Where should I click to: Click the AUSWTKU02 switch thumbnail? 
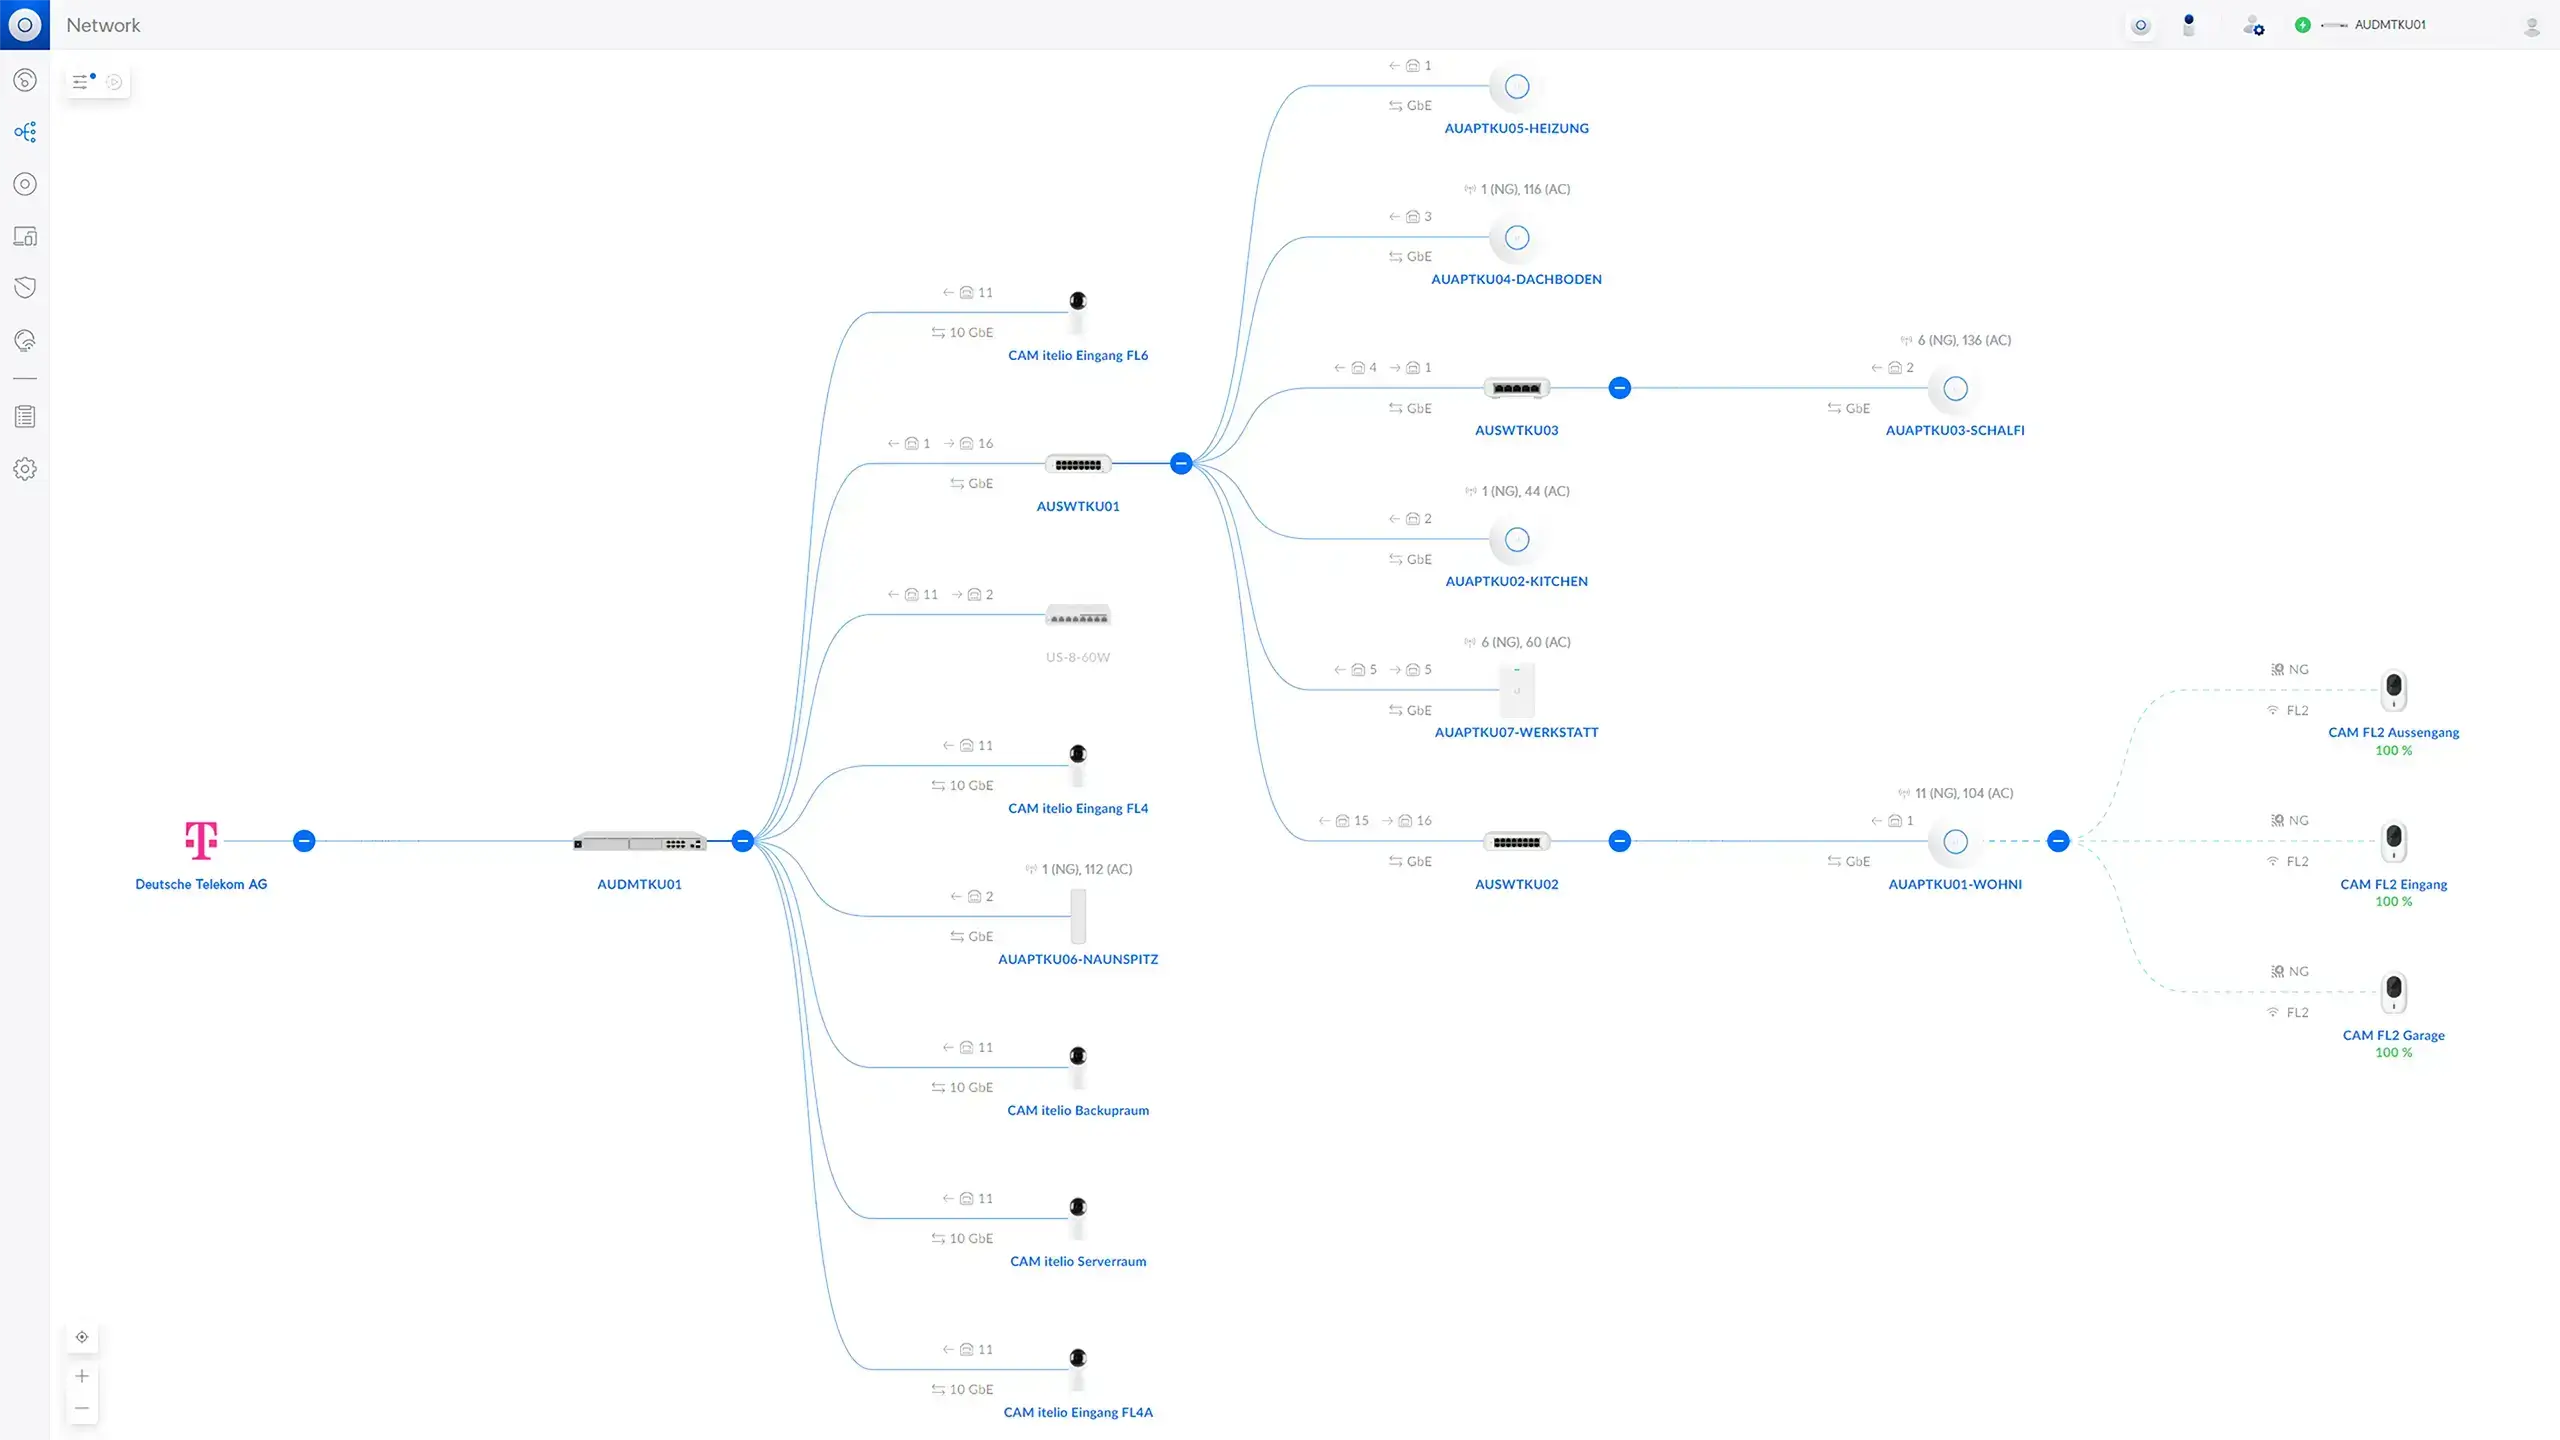pyautogui.click(x=1516, y=842)
